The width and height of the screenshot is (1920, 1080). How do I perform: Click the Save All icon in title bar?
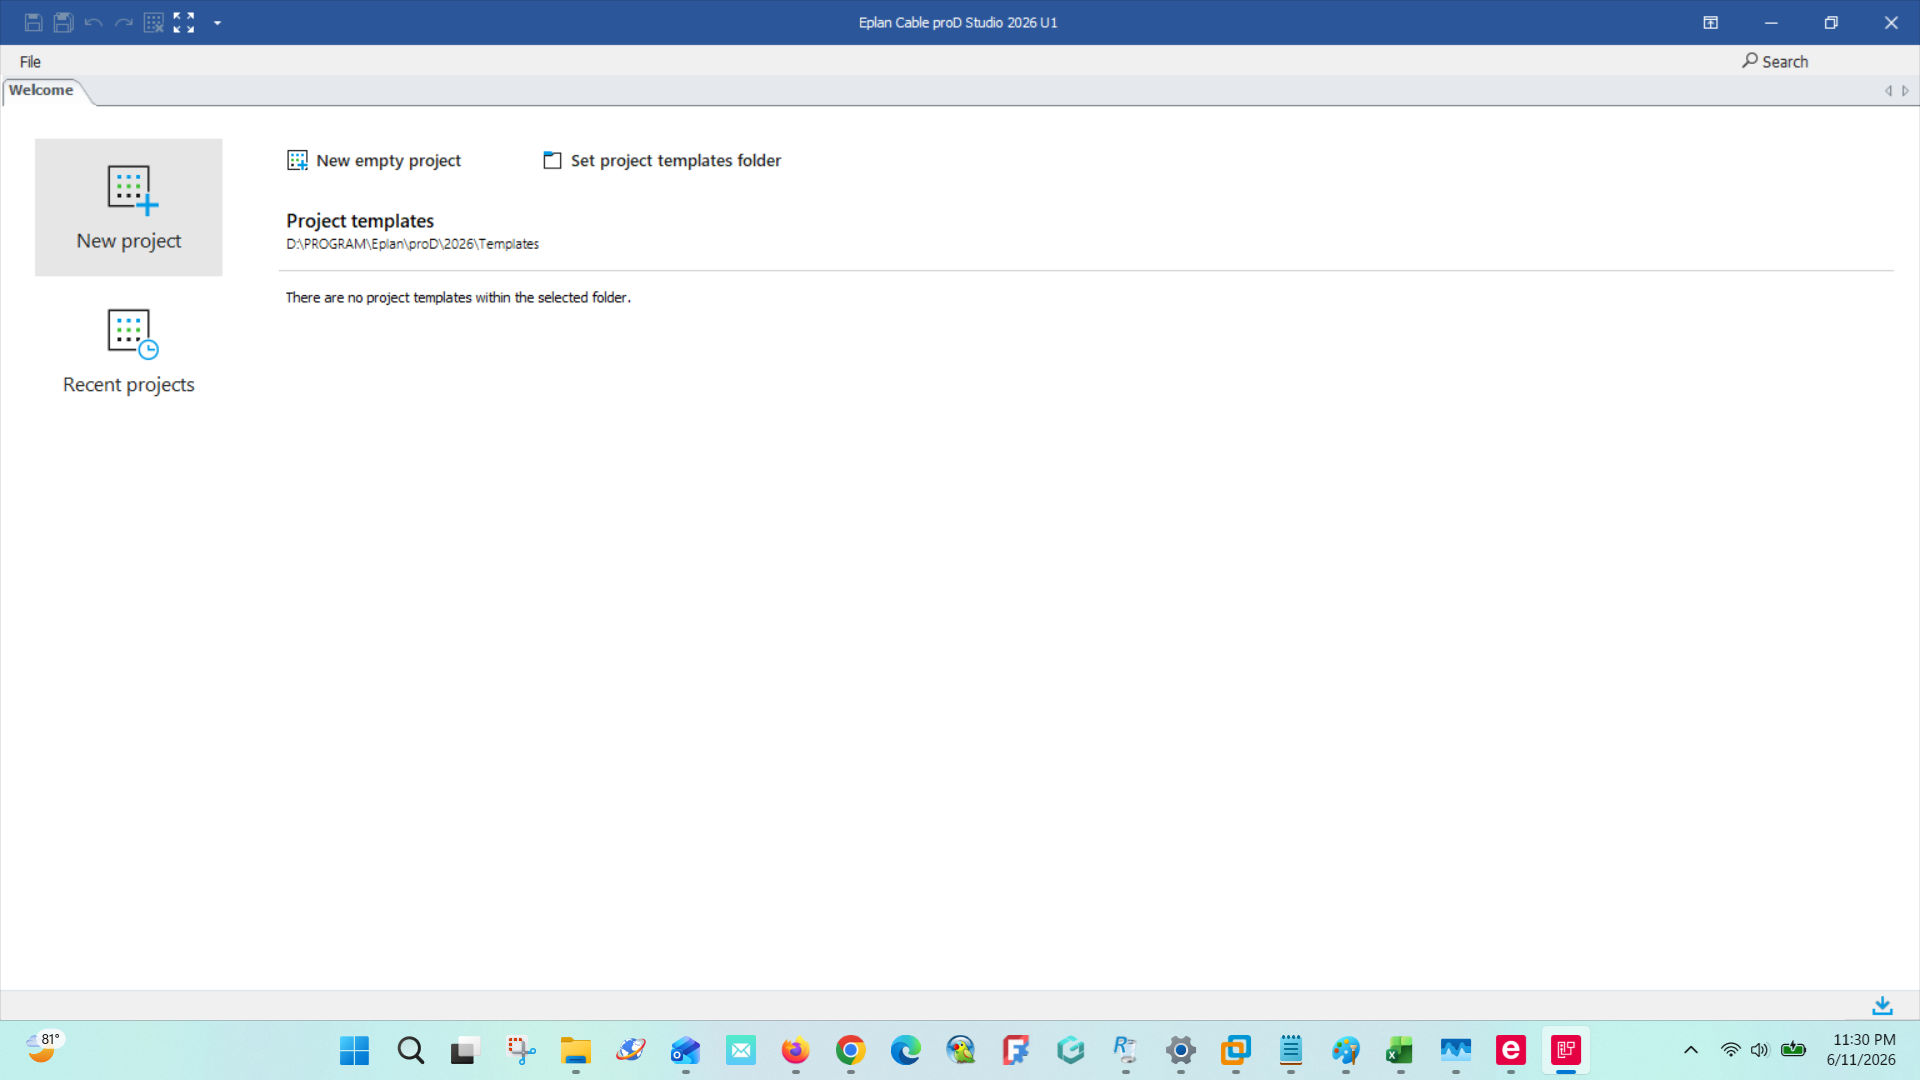63,22
